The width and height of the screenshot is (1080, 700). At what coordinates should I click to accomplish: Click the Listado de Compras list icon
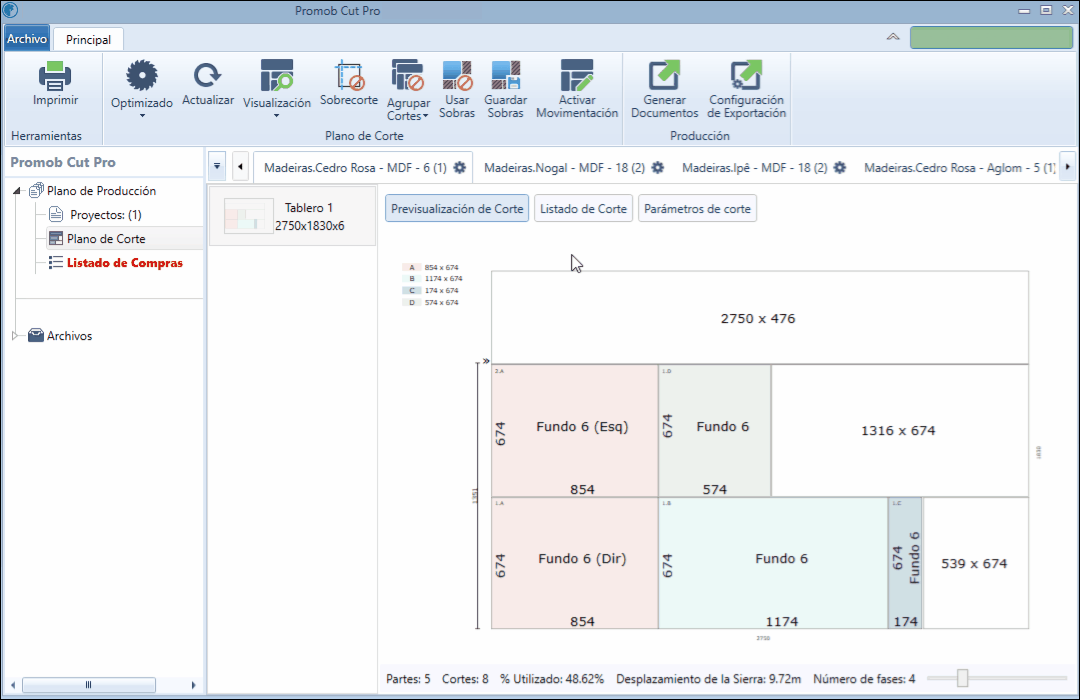[x=56, y=262]
